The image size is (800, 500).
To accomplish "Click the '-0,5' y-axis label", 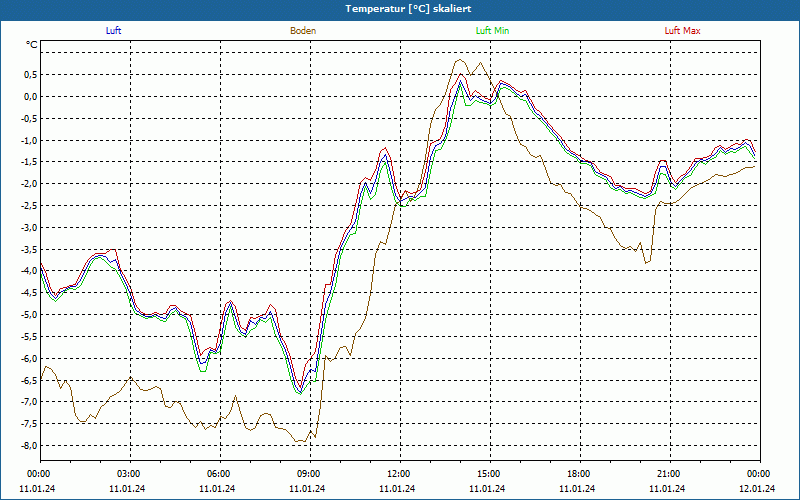I will click(x=30, y=118).
